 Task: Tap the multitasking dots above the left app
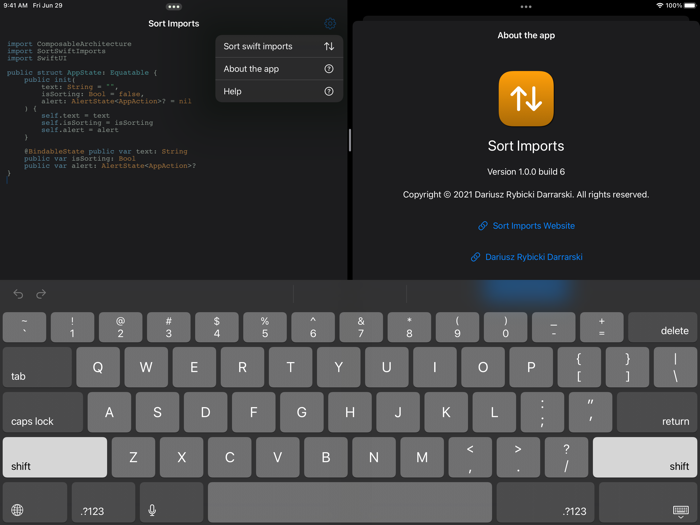click(174, 7)
